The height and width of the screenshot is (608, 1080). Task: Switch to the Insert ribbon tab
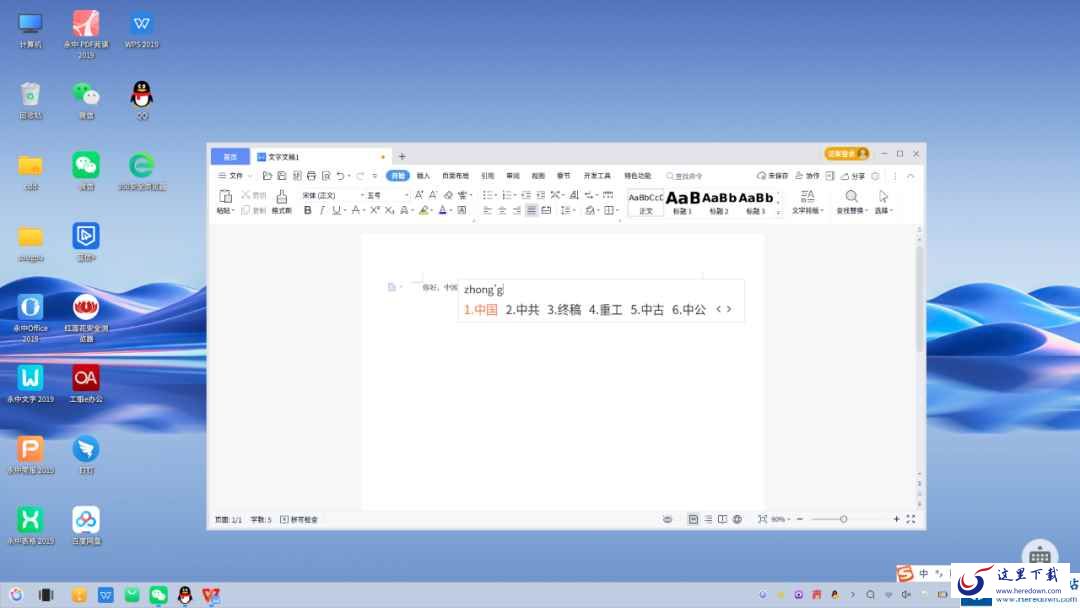423,176
